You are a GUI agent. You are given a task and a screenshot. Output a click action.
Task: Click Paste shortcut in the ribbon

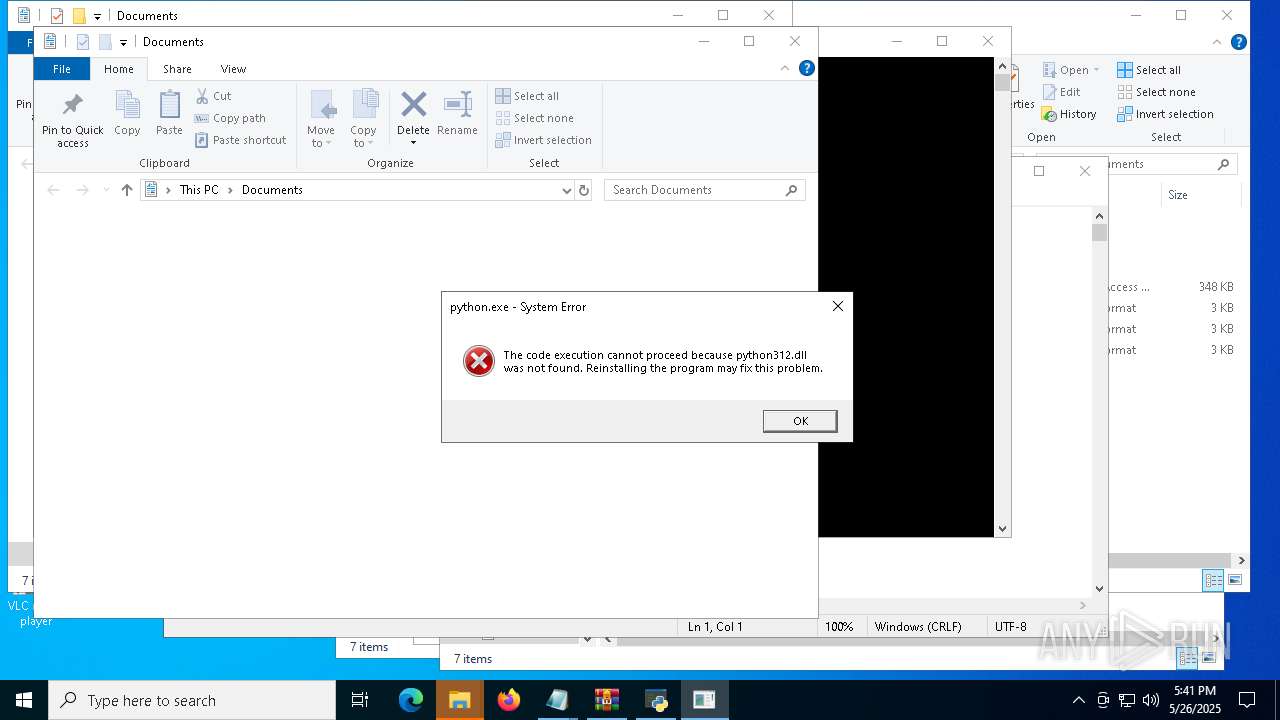pyautogui.click(x=241, y=140)
